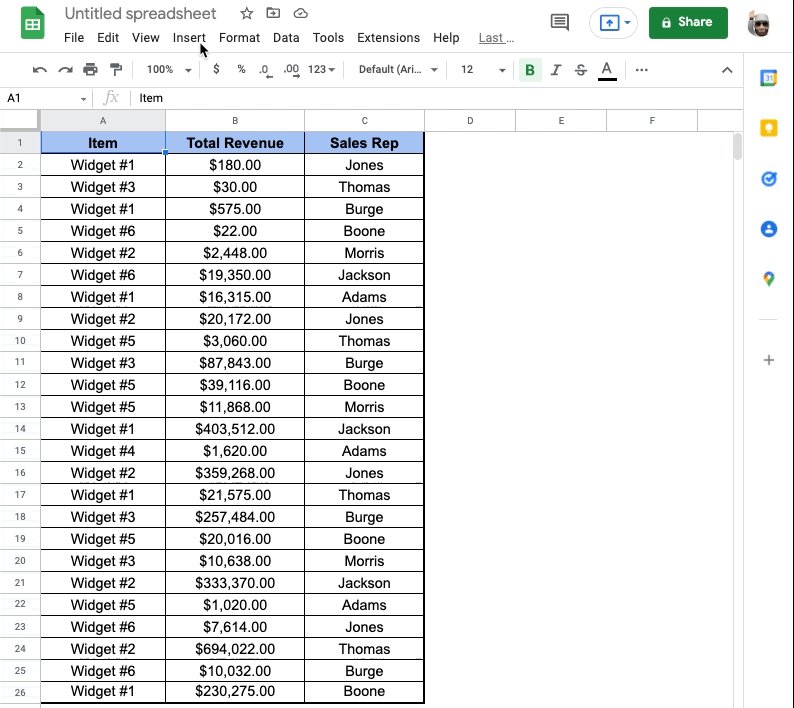The height and width of the screenshot is (708, 794).
Task: Print the spreadsheet
Action: click(91, 69)
